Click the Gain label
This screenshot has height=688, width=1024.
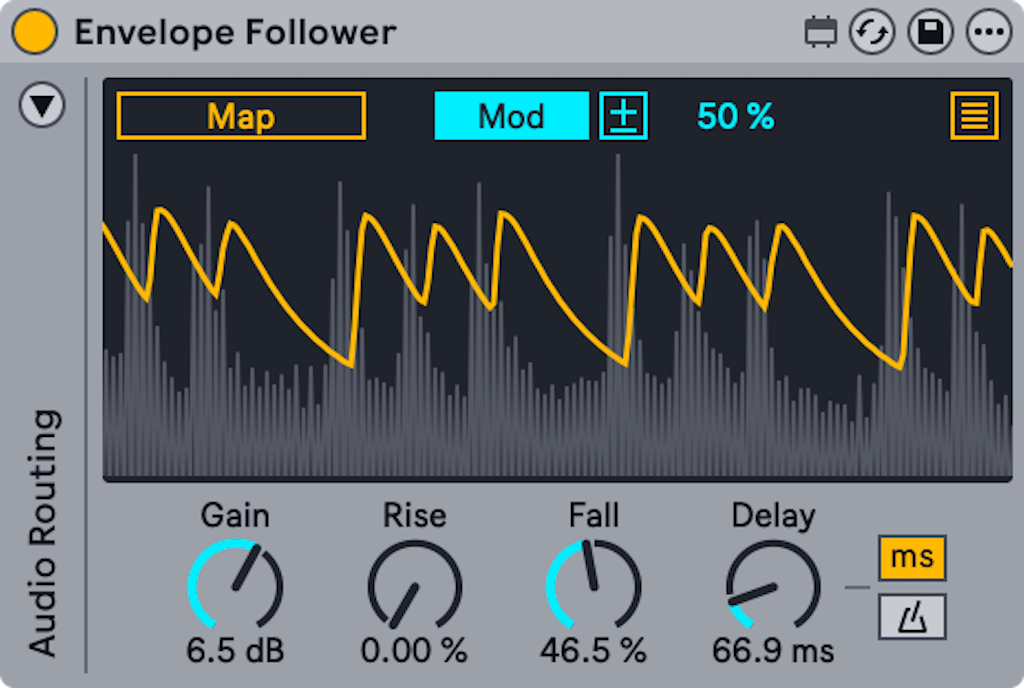click(235, 515)
